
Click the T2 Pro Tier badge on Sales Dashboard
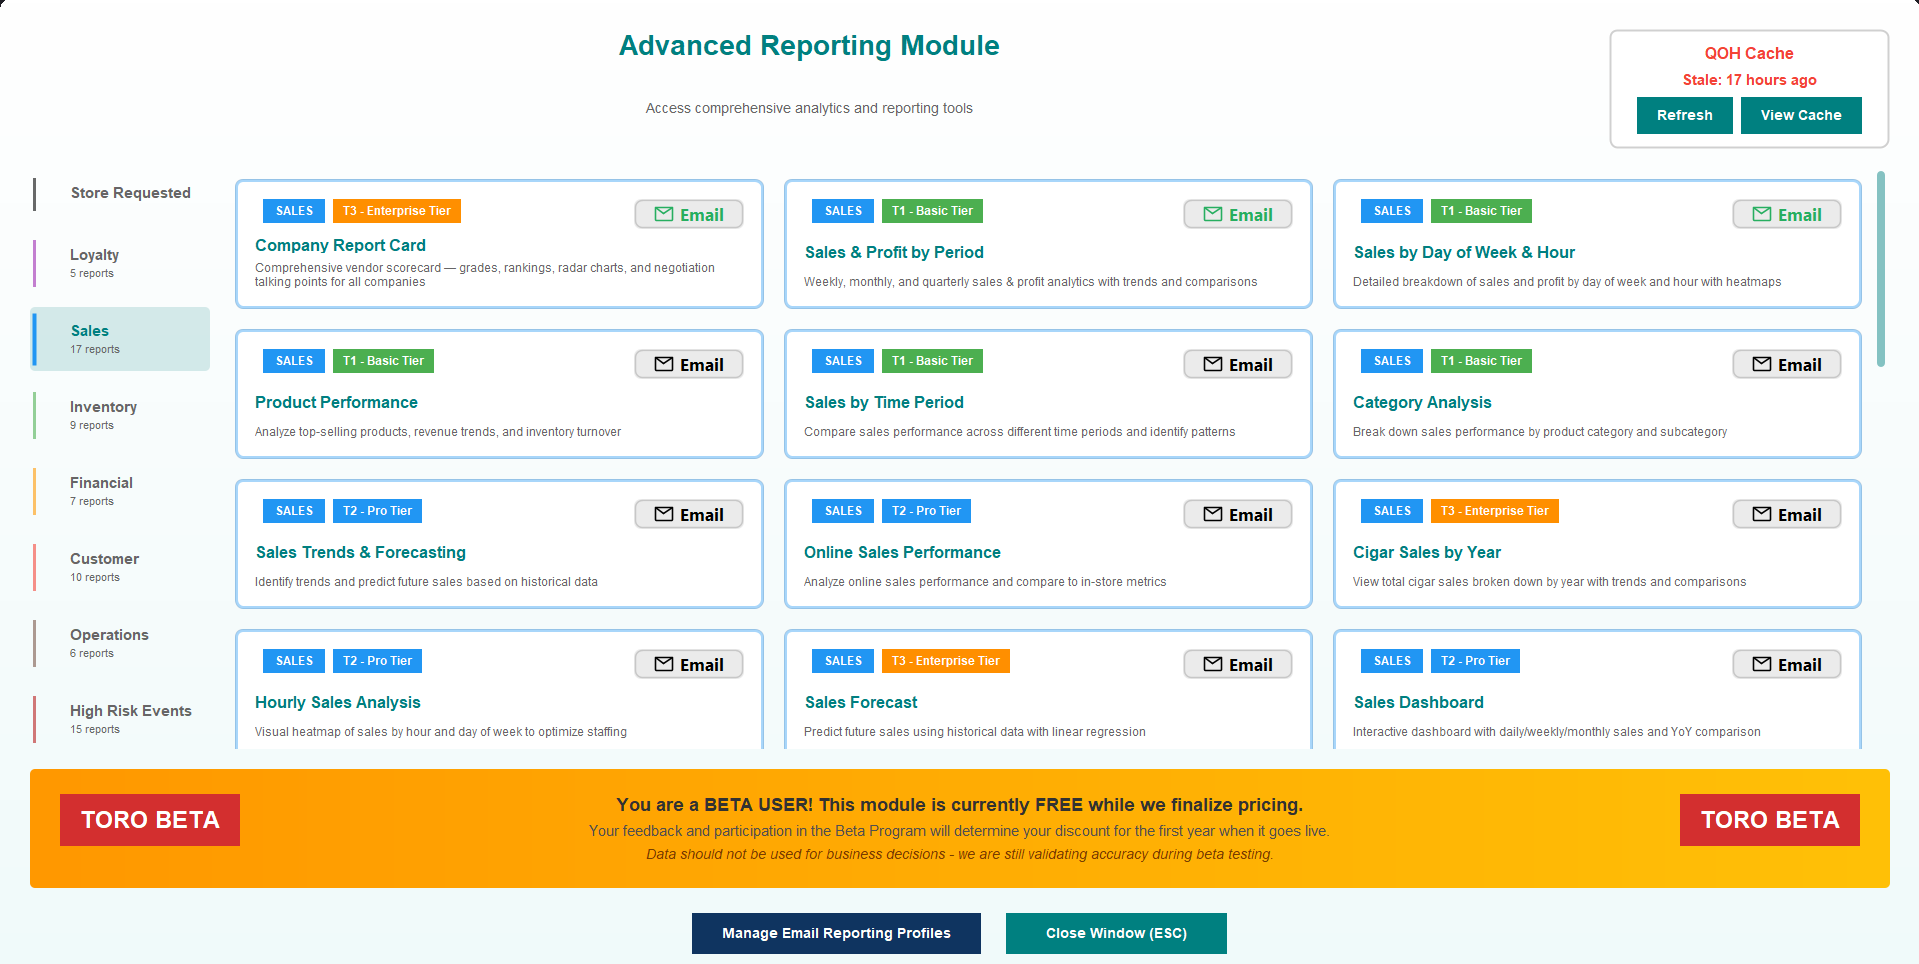click(x=1474, y=660)
